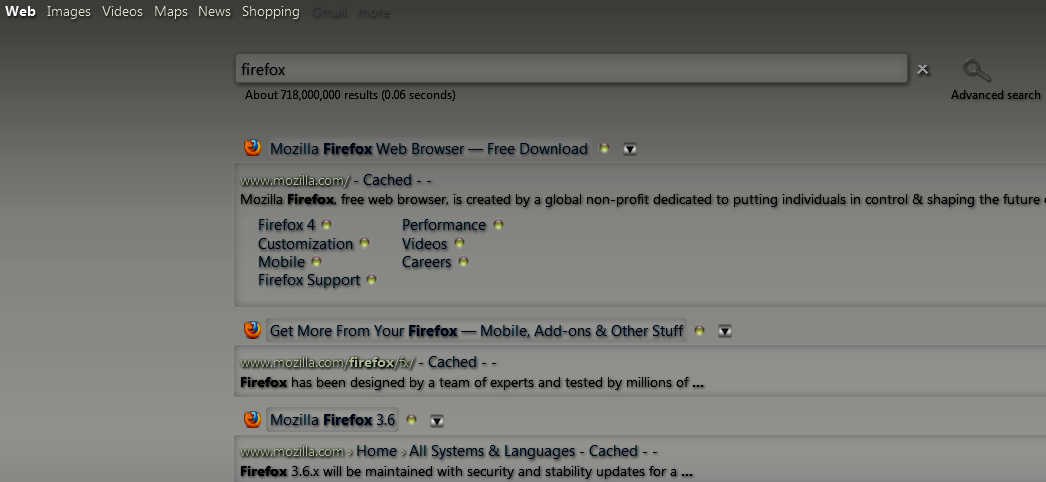Click the yellow dot next to Firefox 4

(x=326, y=225)
